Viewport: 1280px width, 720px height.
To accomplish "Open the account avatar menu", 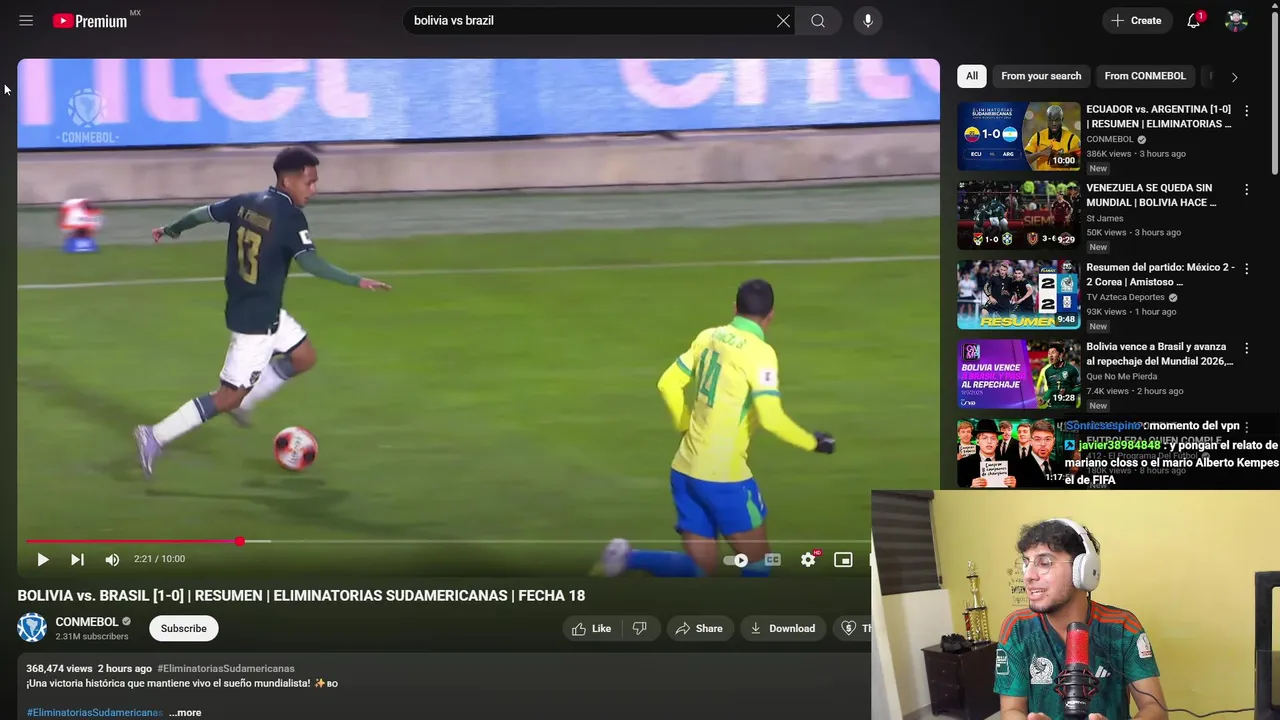I will pos(1236,20).
